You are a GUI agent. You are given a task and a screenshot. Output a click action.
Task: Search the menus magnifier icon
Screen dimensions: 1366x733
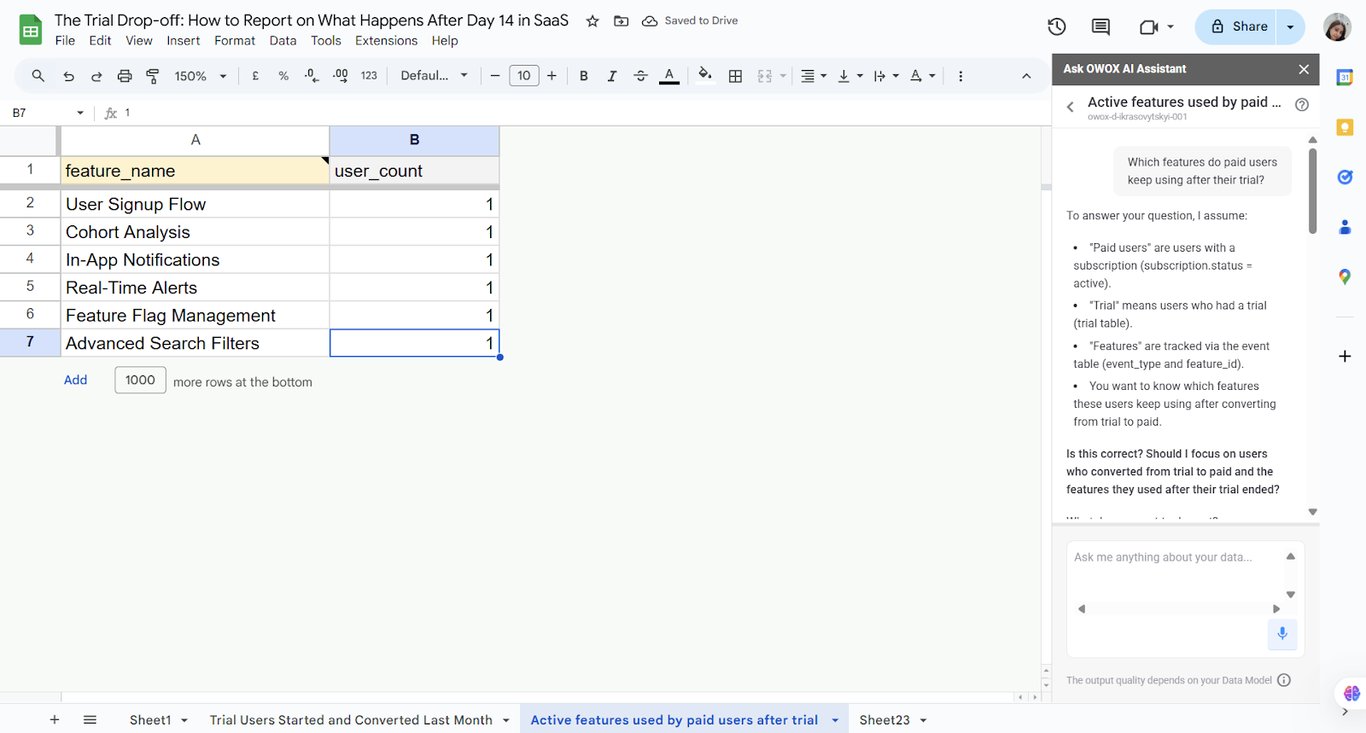[38, 76]
